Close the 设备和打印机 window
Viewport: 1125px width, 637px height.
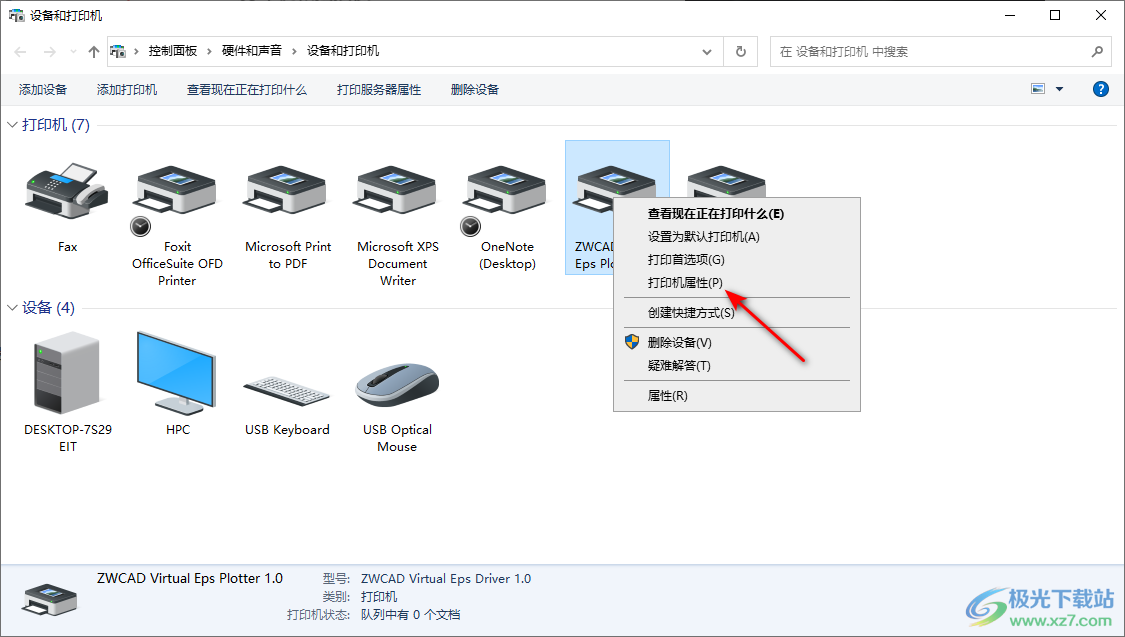(x=1101, y=15)
